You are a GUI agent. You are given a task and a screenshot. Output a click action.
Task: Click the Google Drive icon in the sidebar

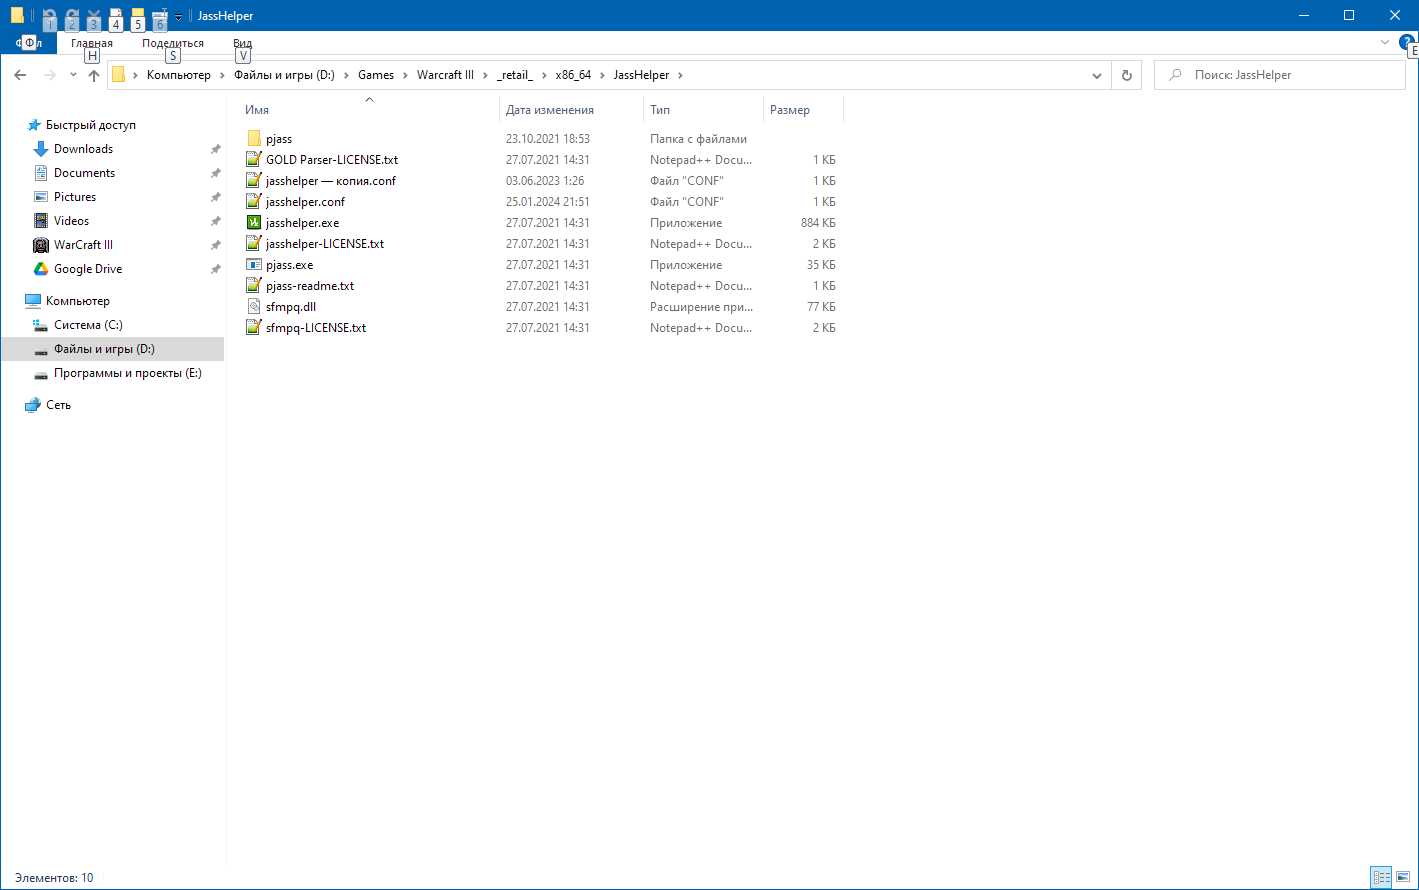[41, 269]
